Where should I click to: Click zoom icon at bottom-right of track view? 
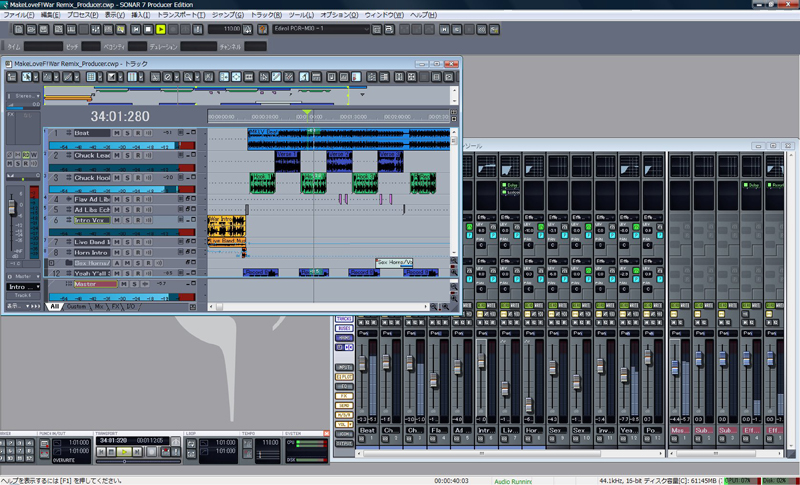click(445, 306)
